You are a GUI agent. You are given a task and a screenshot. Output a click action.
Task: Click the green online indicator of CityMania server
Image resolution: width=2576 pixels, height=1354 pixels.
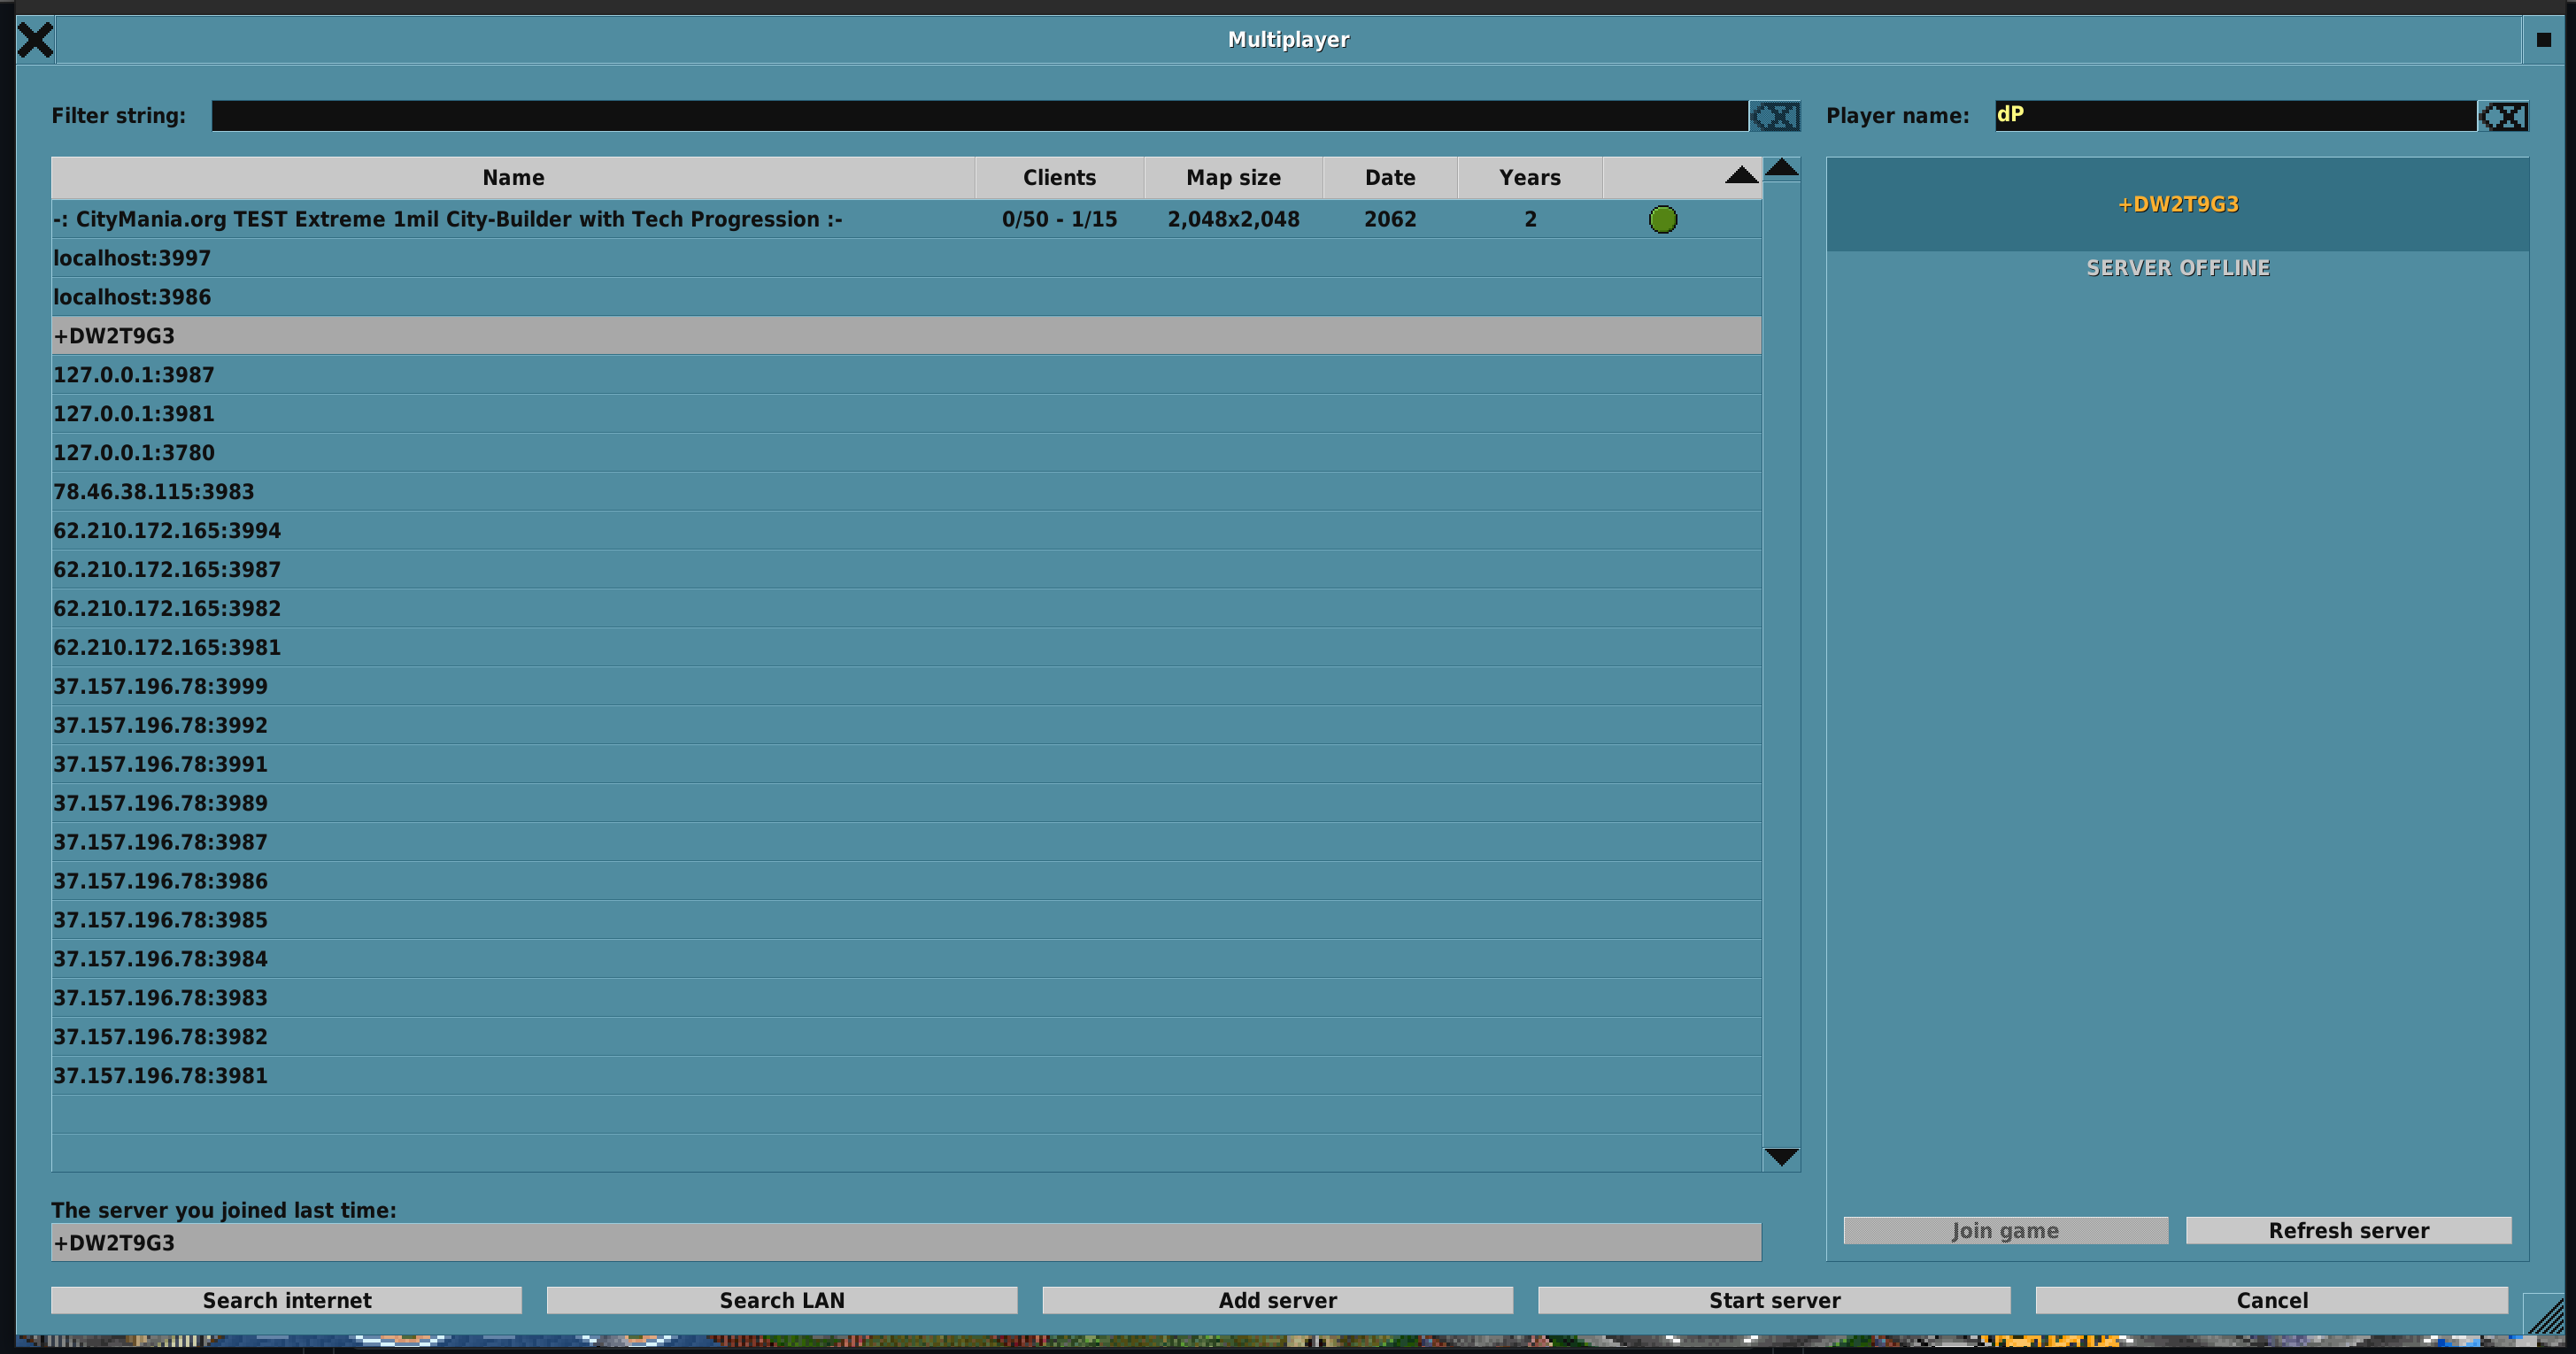pos(1663,219)
